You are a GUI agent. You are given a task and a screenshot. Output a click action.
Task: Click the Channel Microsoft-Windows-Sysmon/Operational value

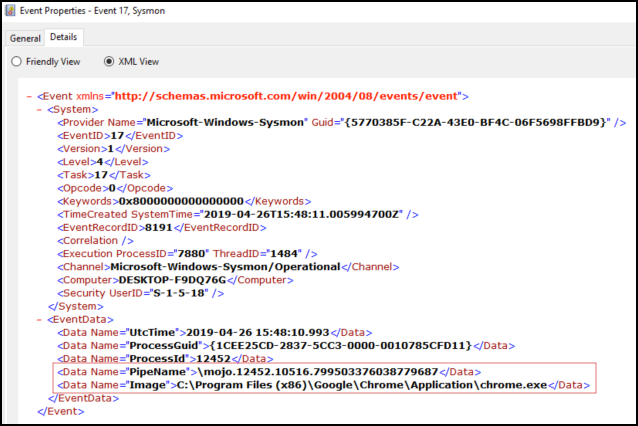coord(225,267)
